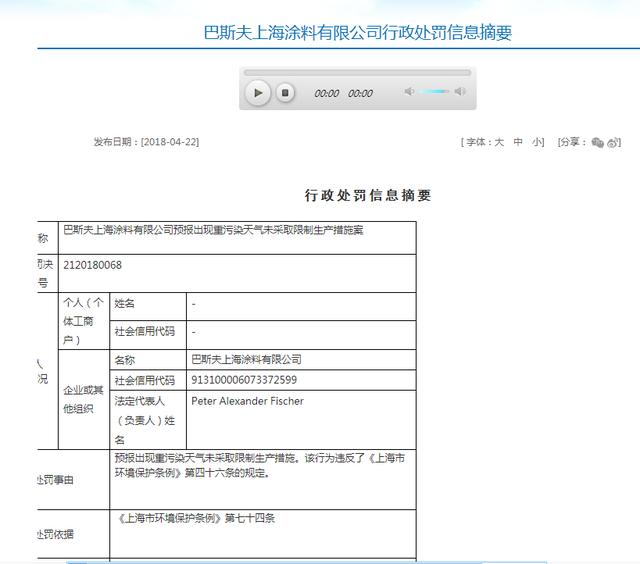Select the credit code 913100006073372599

(x=244, y=380)
